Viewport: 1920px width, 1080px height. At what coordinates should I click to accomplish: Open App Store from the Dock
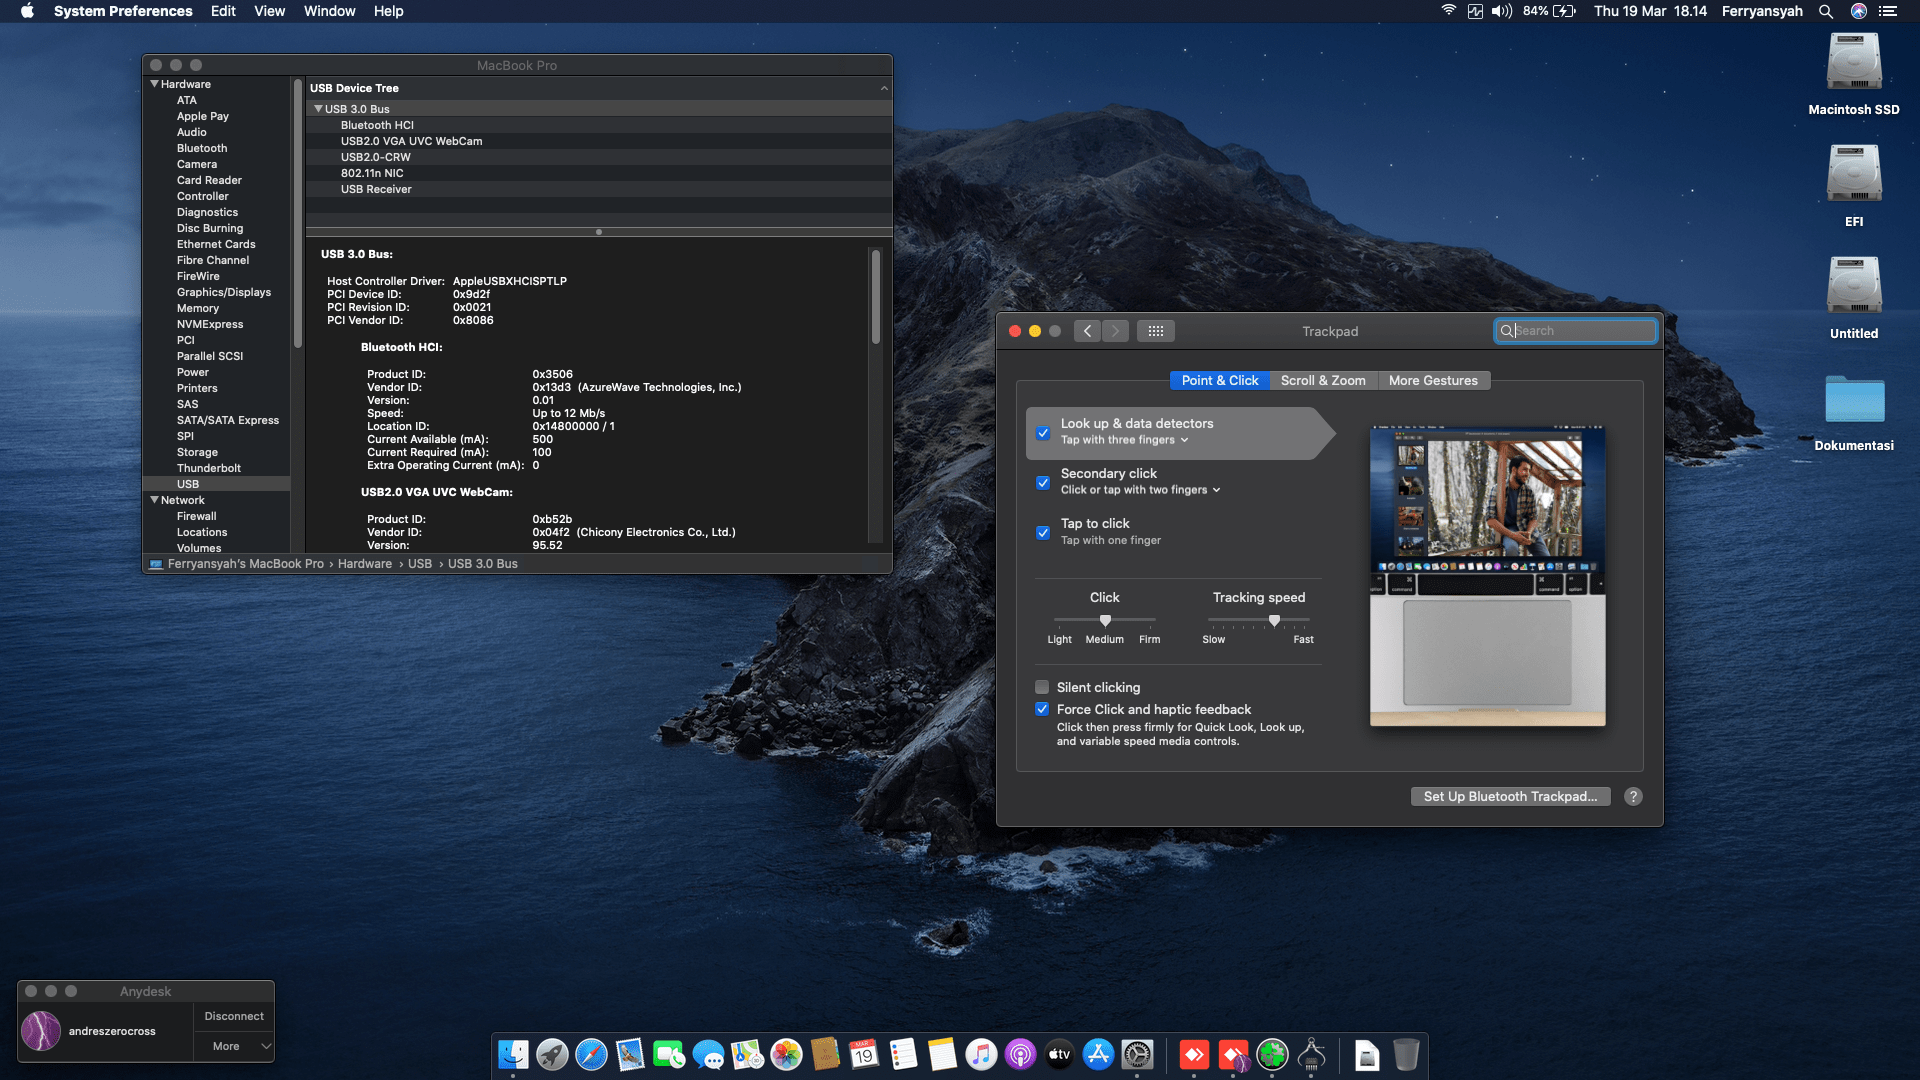[1098, 1055]
